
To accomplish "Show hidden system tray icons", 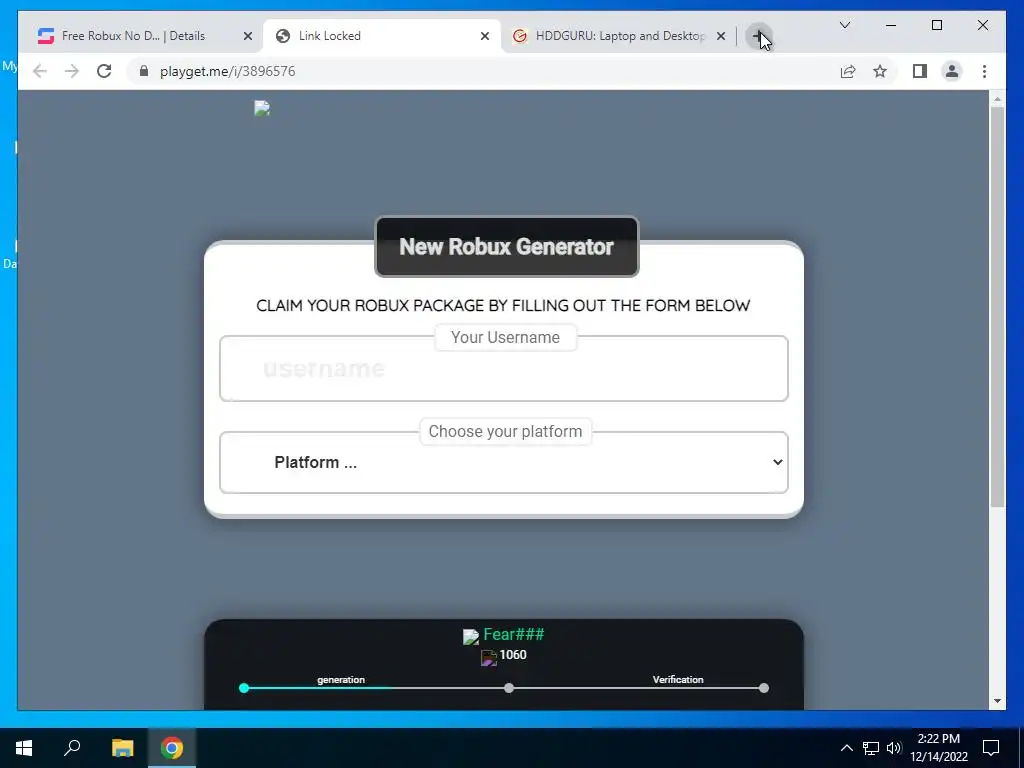I will [x=846, y=748].
